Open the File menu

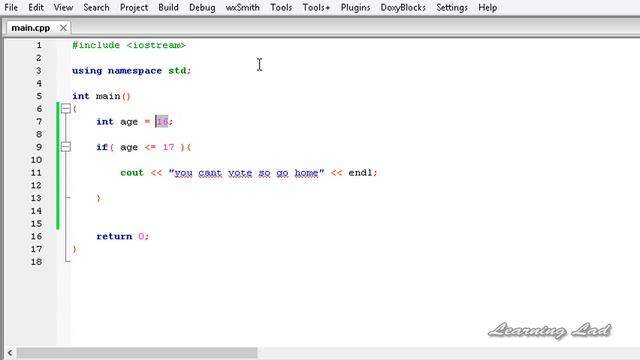click(x=11, y=7)
